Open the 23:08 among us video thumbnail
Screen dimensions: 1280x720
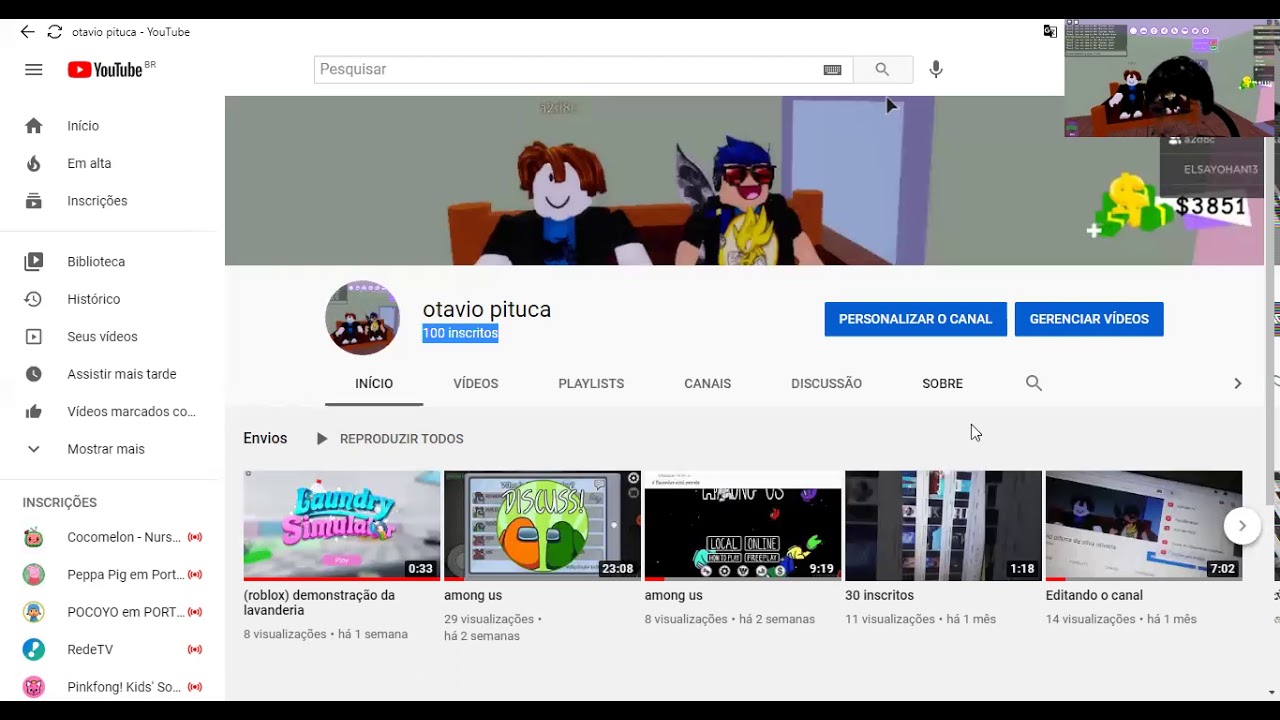coord(542,525)
